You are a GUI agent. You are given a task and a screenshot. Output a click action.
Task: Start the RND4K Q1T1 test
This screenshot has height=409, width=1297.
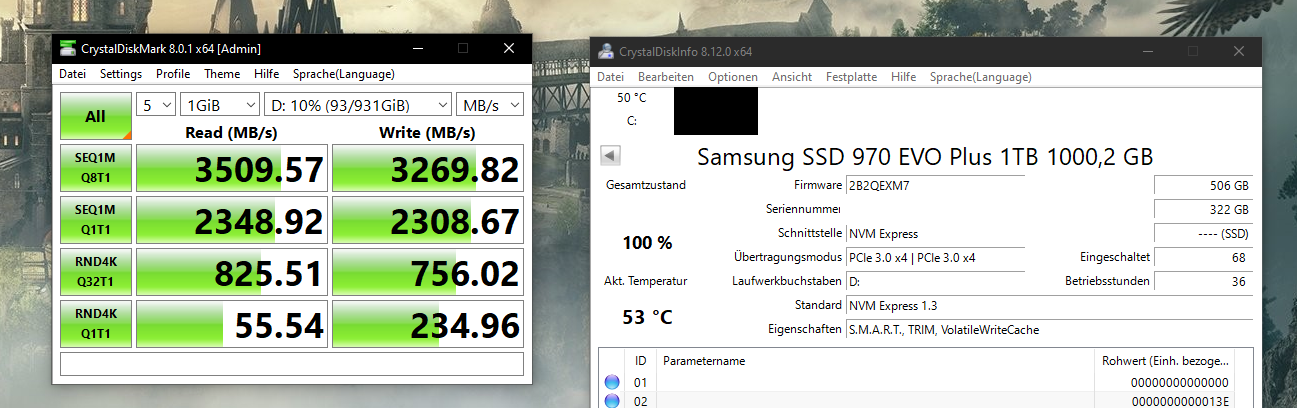point(95,323)
